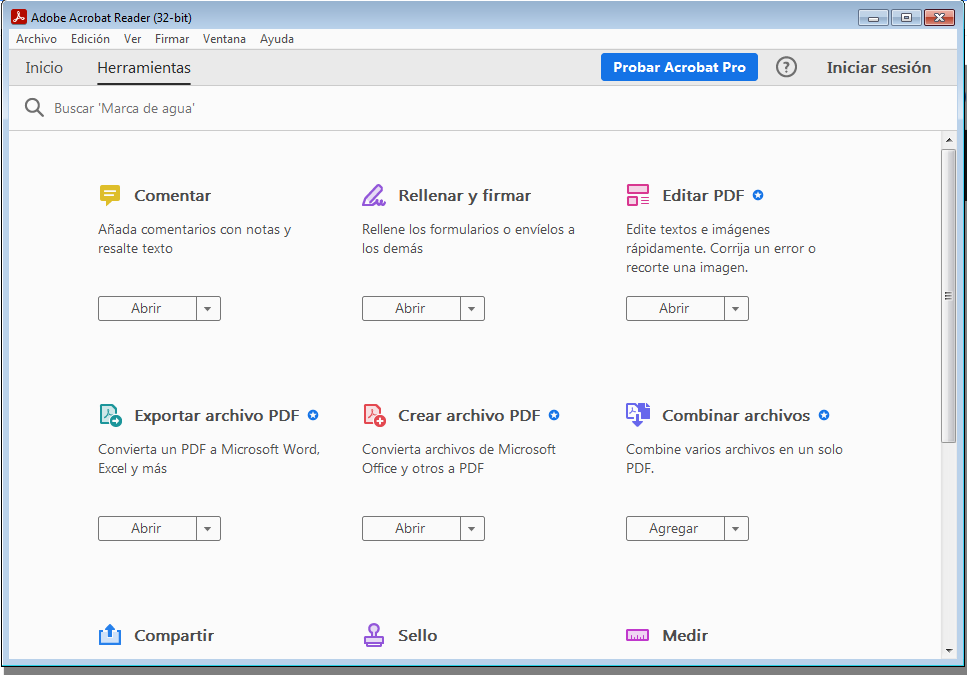
Task: Expand dropdown arrow beside Exportar archivo PDF Abrir
Action: [208, 528]
